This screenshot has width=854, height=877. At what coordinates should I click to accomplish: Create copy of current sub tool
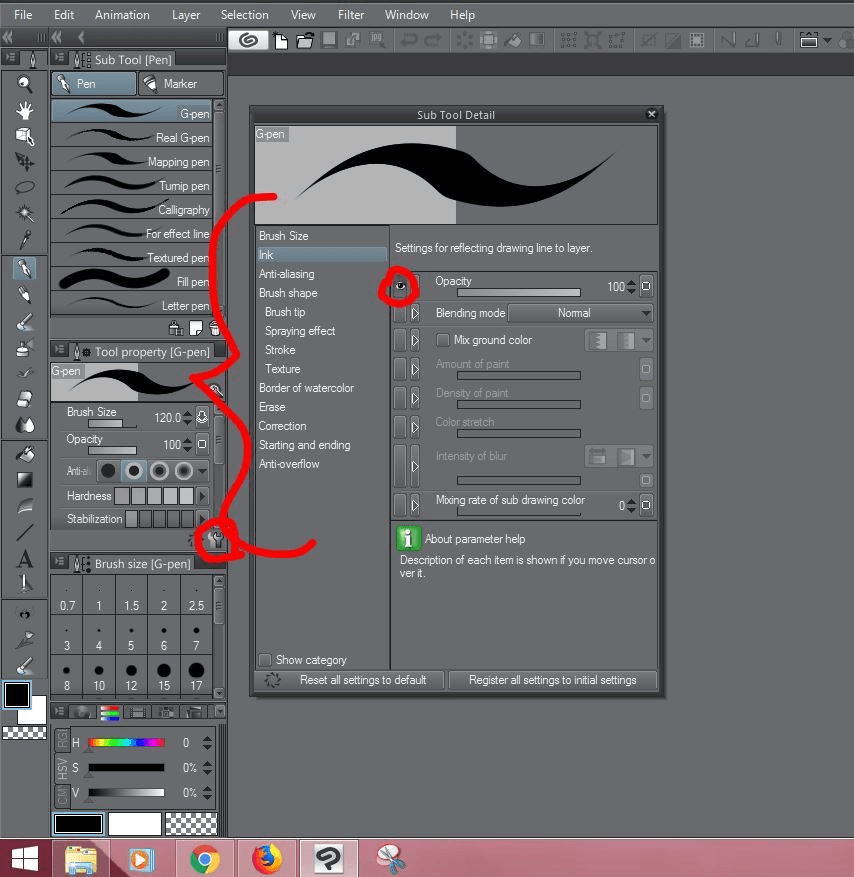pyautogui.click(x=195, y=328)
